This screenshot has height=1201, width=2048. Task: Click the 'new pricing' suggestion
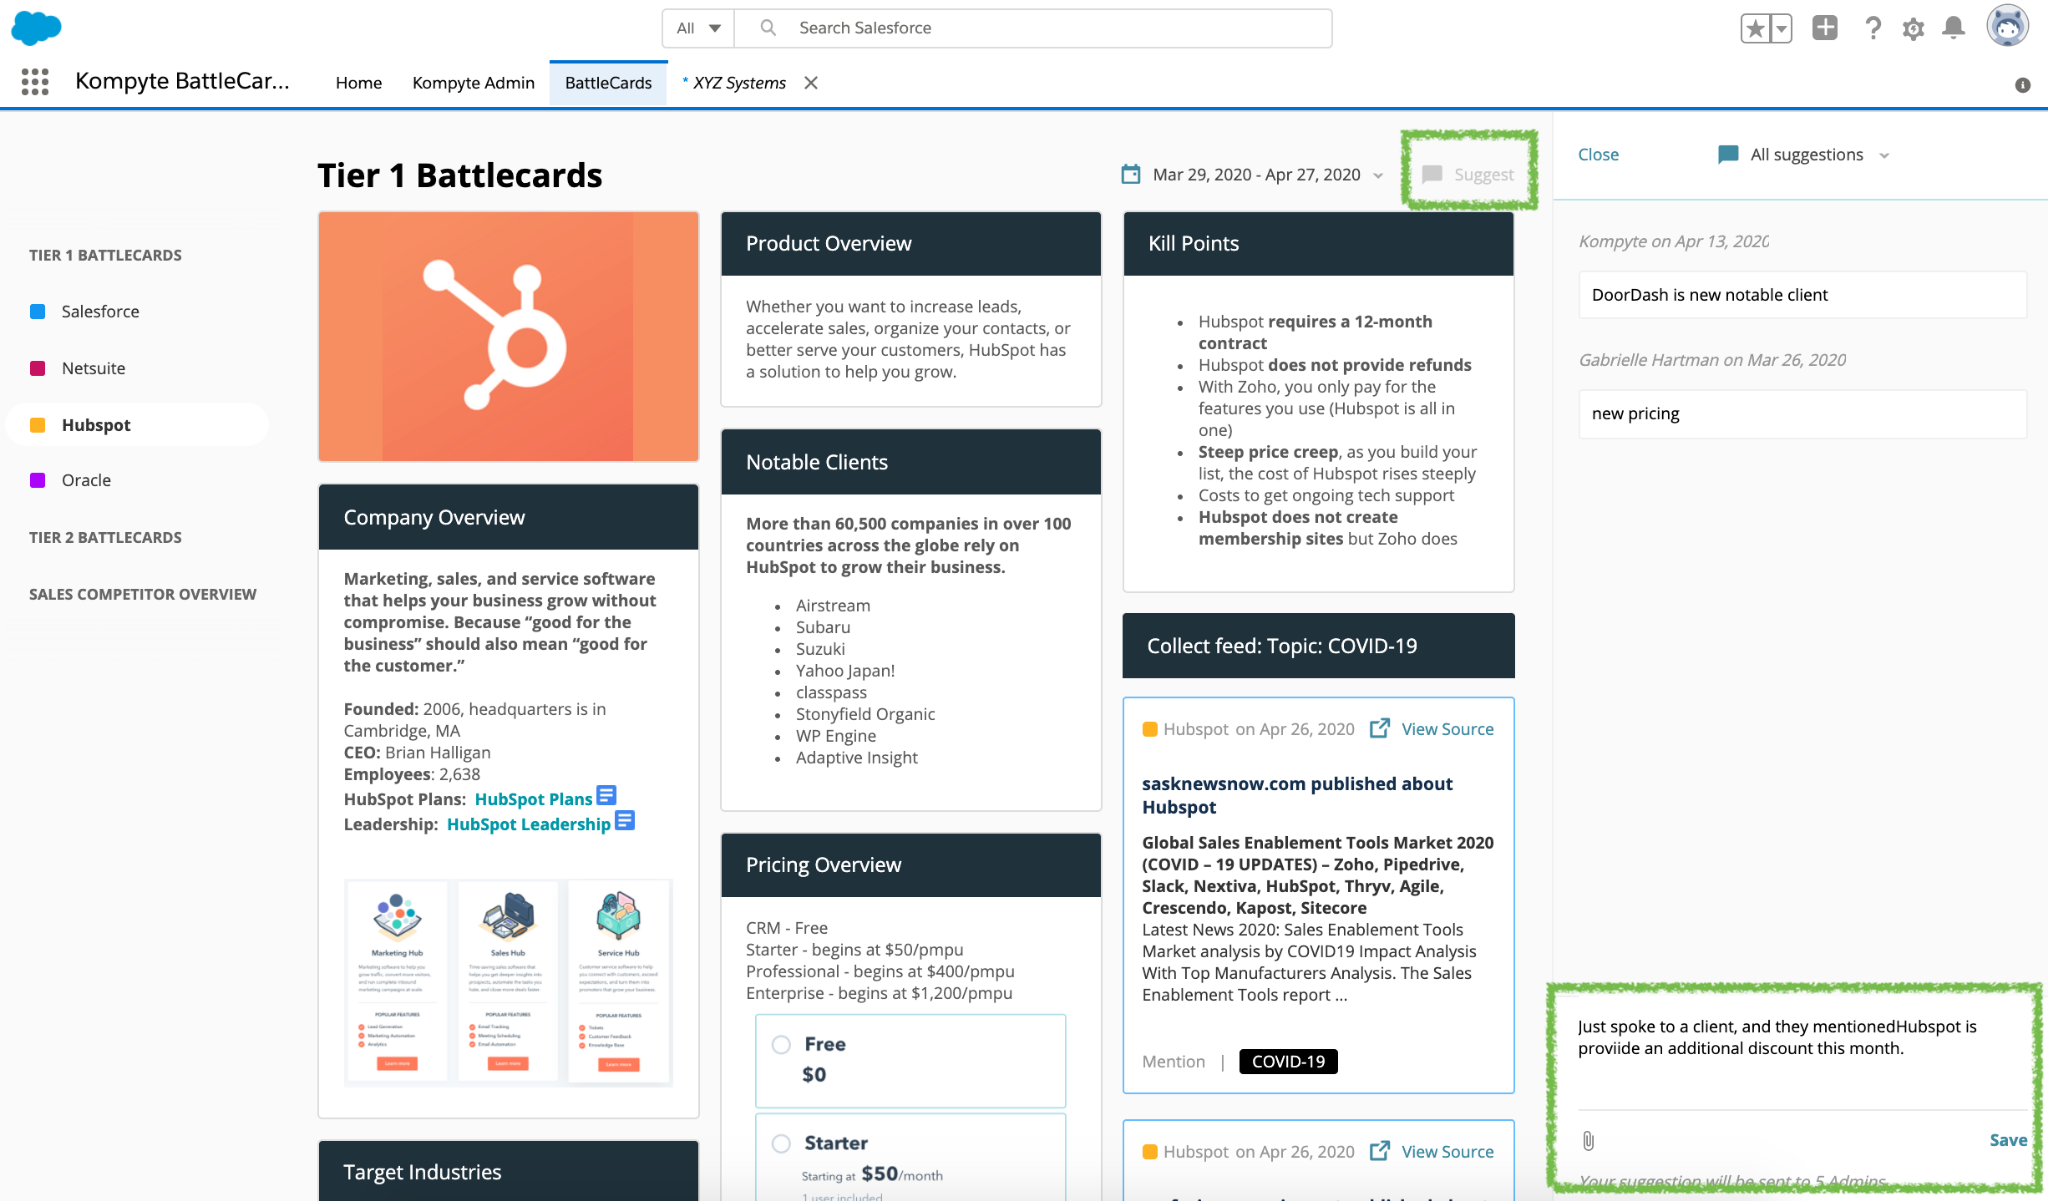pyautogui.click(x=1803, y=414)
